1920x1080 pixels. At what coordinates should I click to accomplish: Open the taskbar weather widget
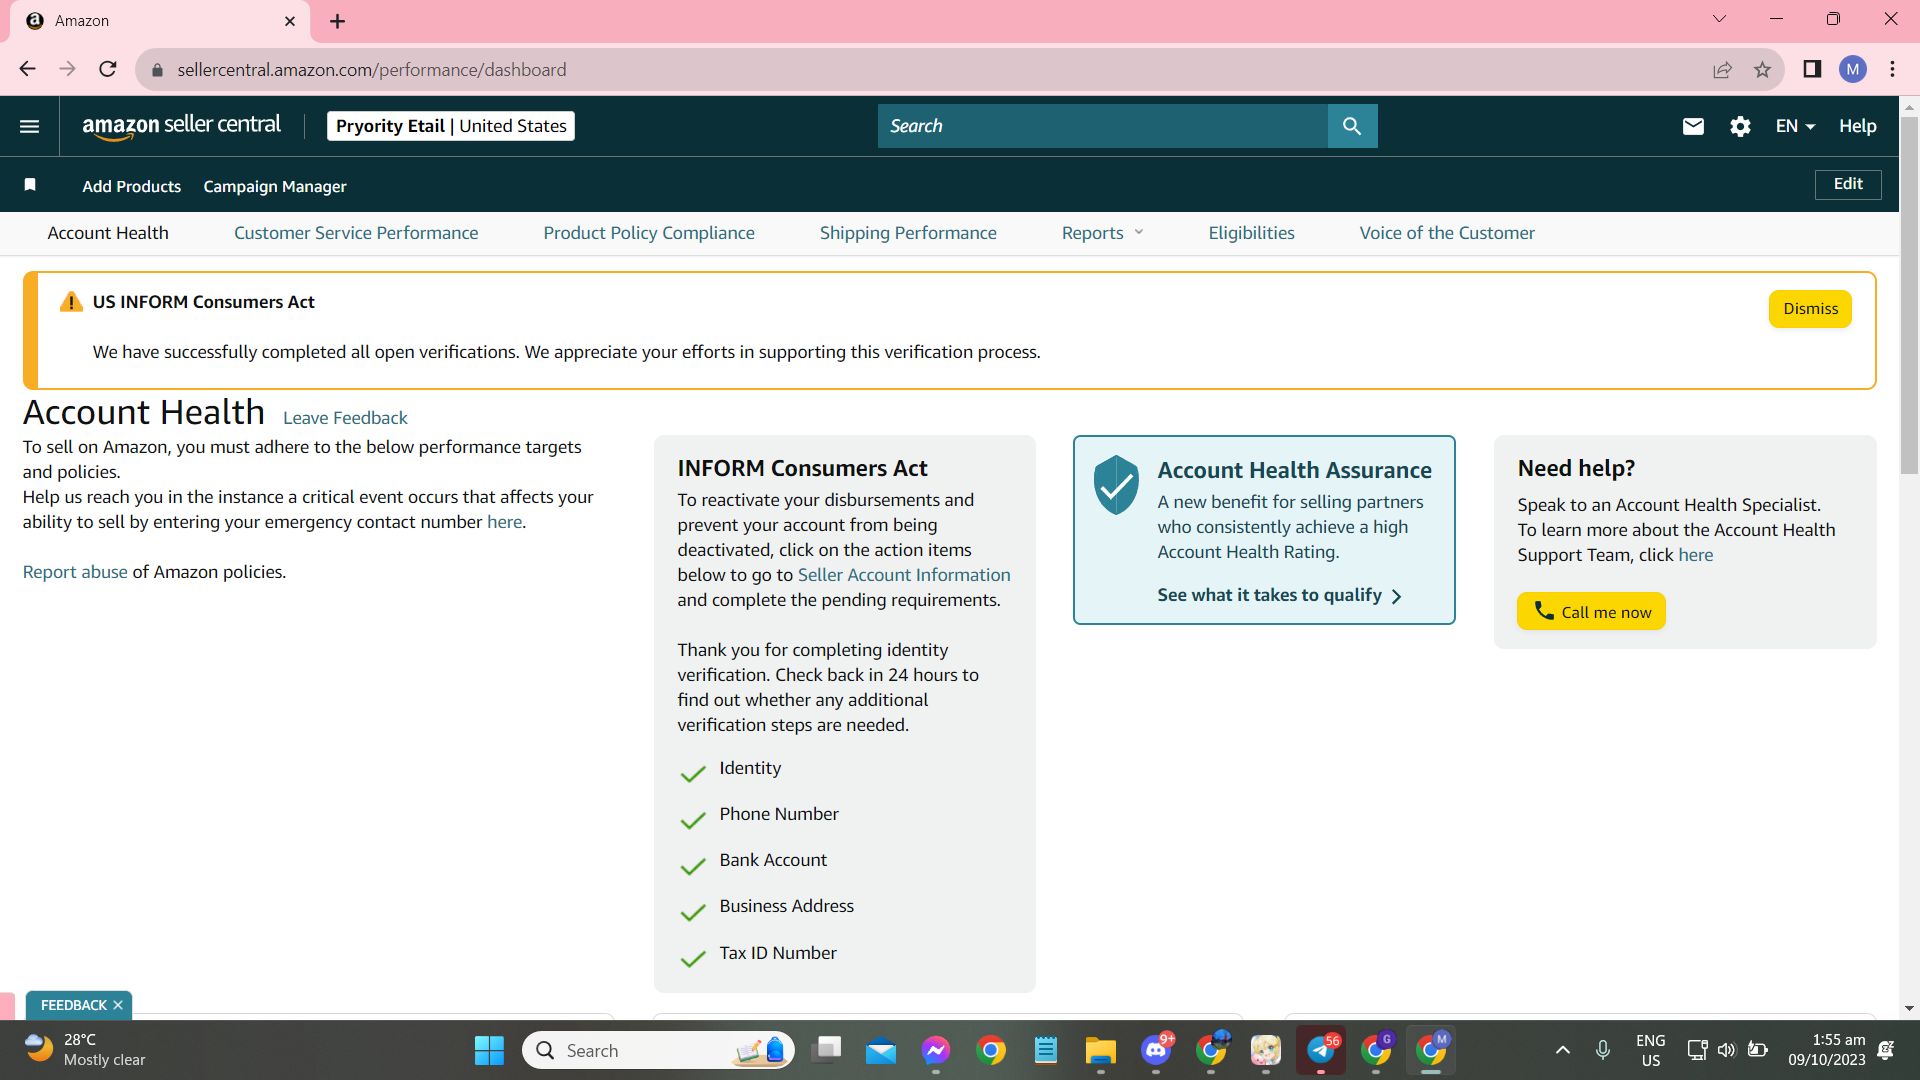(86, 1050)
